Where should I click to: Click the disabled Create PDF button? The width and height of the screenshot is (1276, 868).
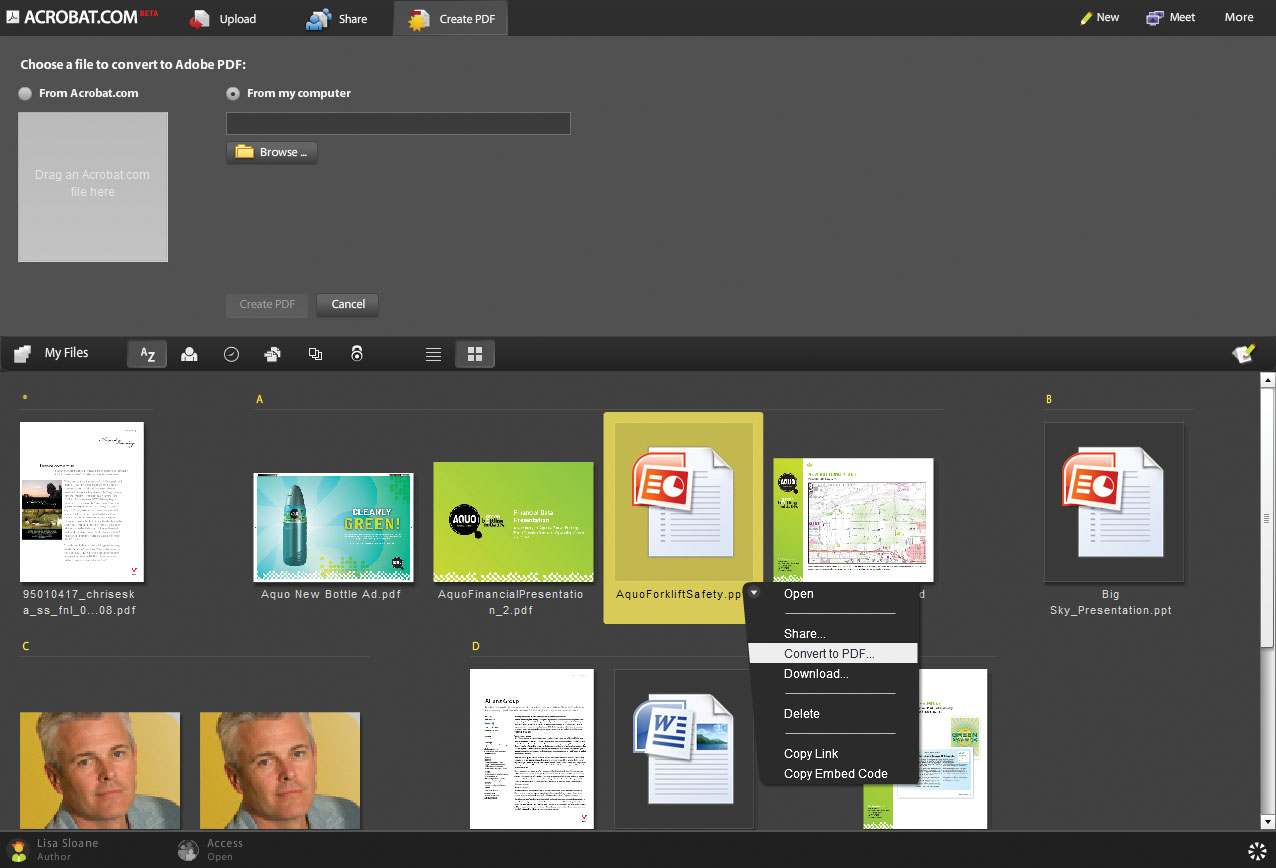tap(268, 304)
